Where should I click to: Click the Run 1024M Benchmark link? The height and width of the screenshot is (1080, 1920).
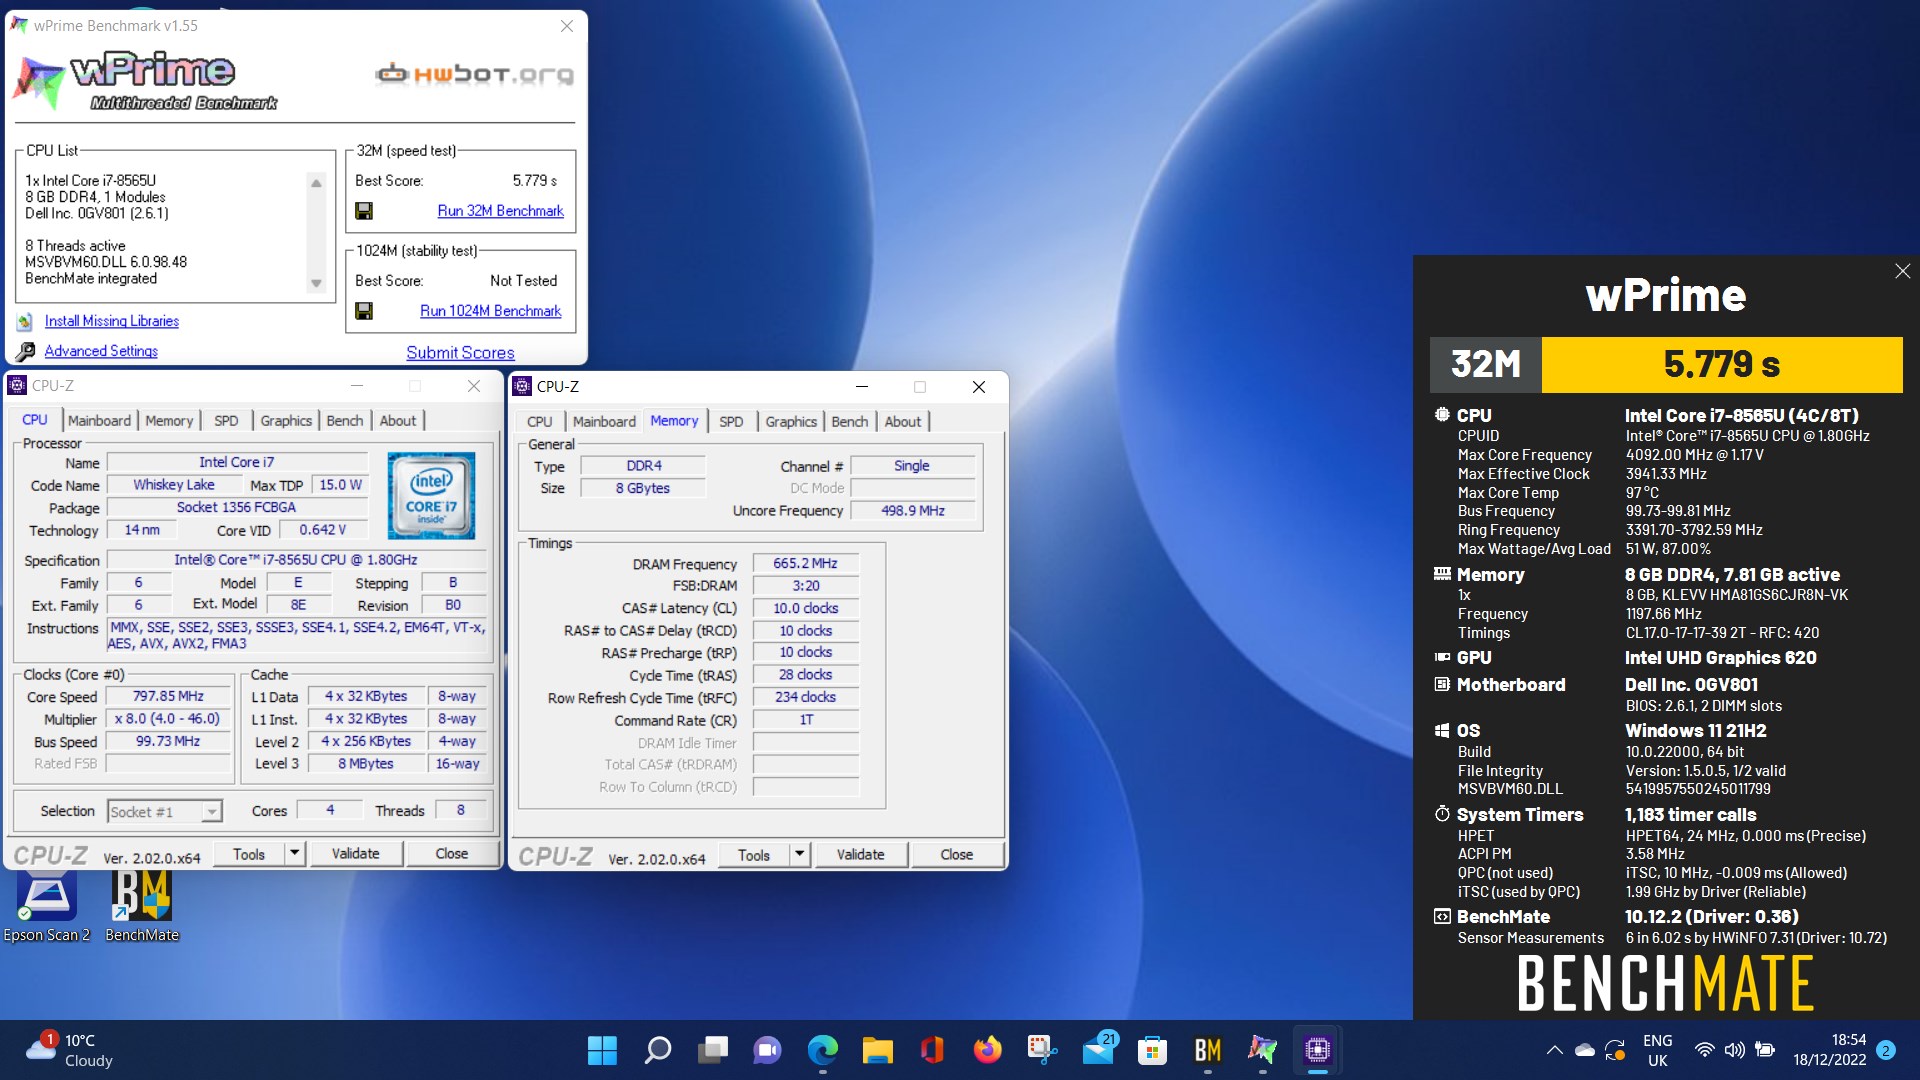click(490, 311)
